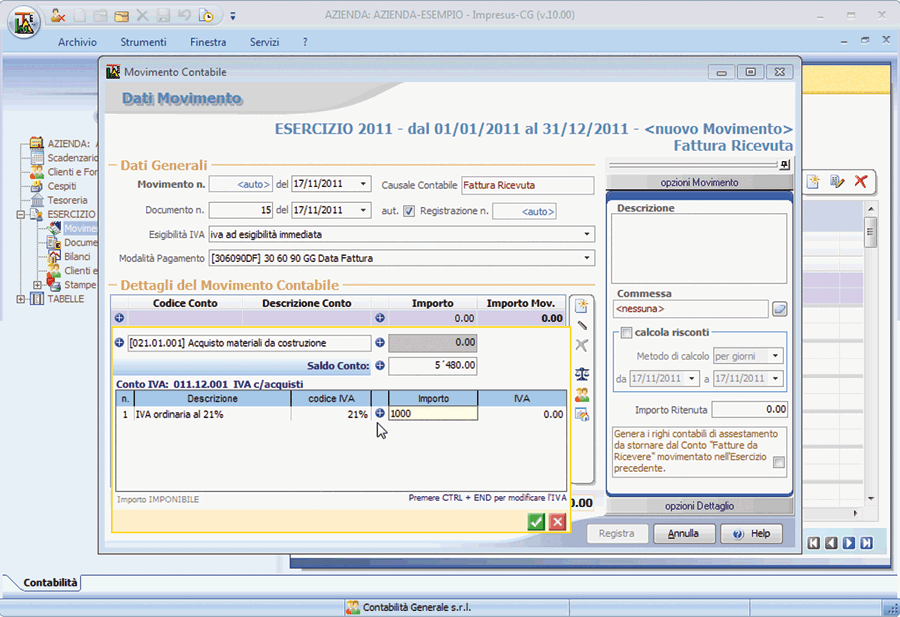
Task: Click the user-with-red-X icon in quick toolbar
Action: click(x=58, y=15)
